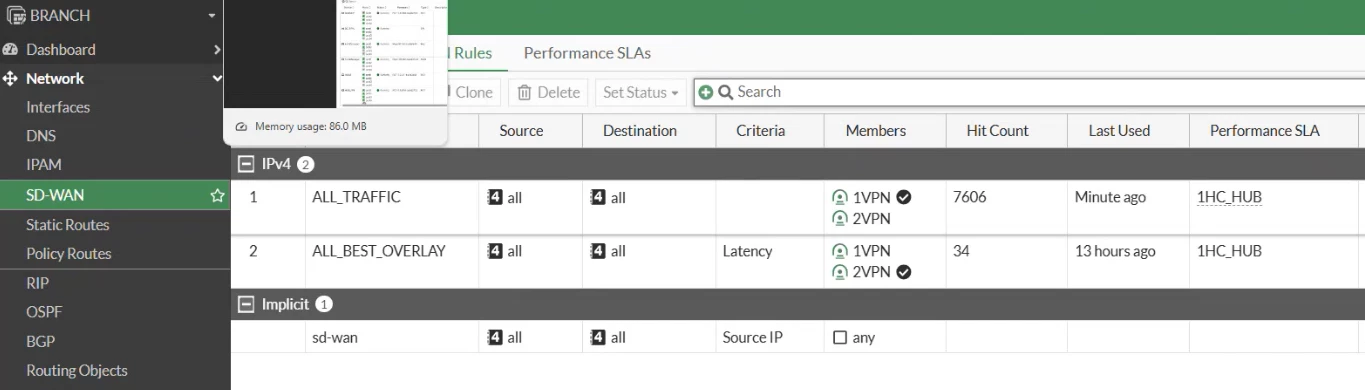This screenshot has width=1365, height=390.
Task: Click the source address icon in ALL_BEST_OVERLAY row
Action: [x=494, y=251]
